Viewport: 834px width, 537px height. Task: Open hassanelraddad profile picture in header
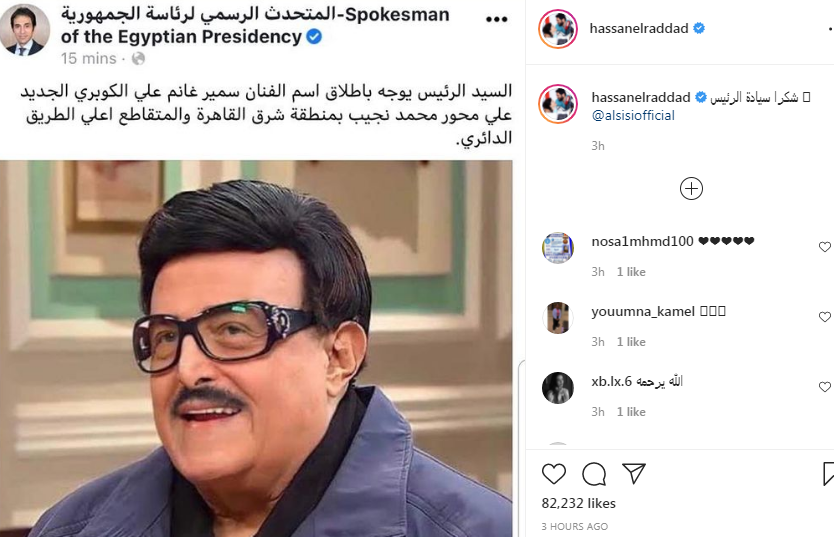[557, 28]
